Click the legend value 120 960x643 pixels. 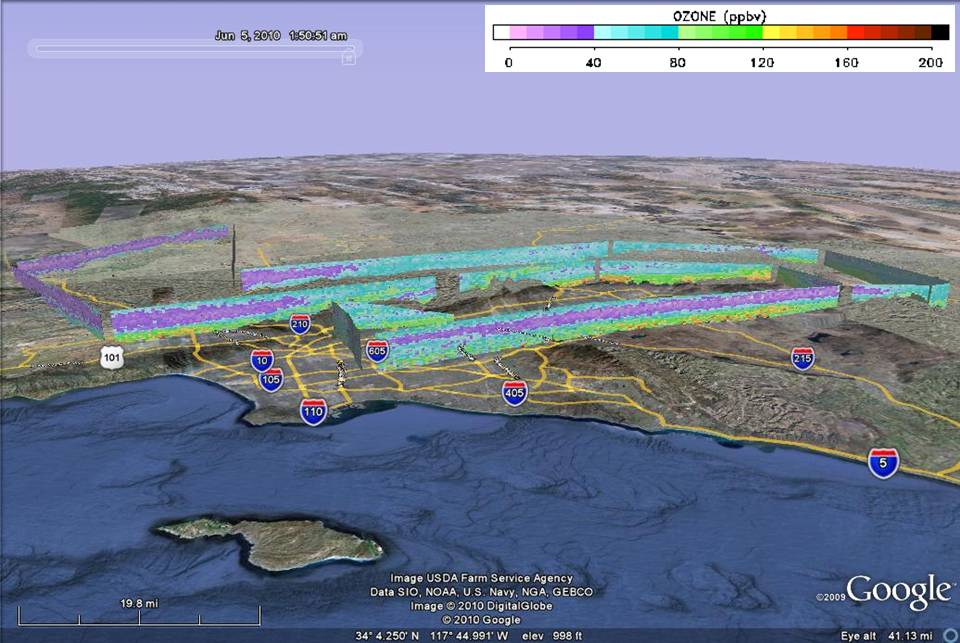(762, 62)
